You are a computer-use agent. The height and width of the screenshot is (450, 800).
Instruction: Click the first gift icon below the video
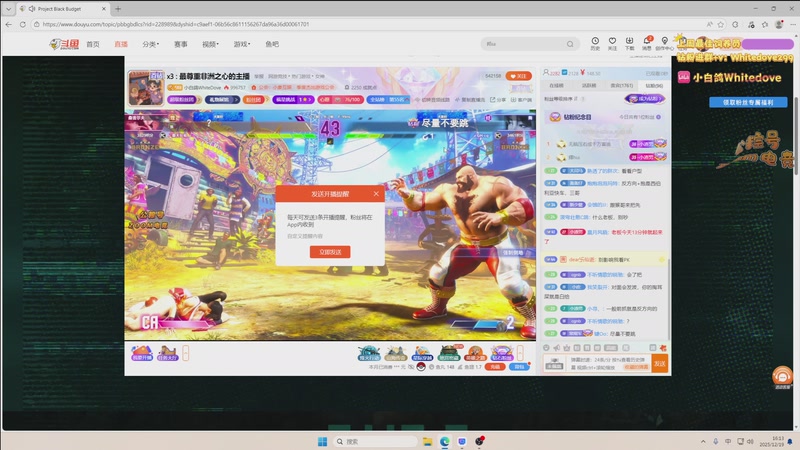coord(142,353)
